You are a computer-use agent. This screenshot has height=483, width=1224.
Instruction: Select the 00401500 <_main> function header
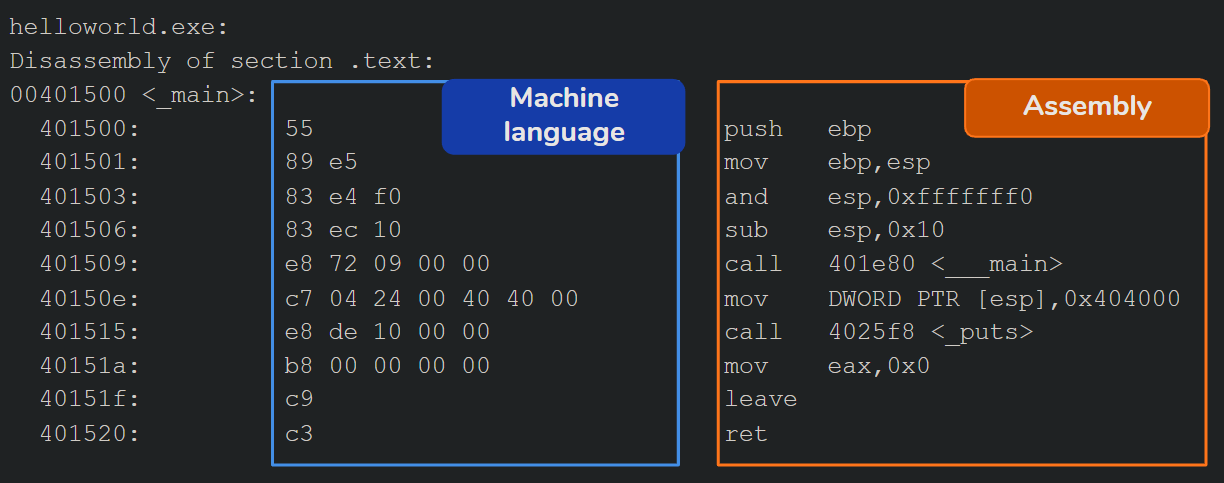coord(134,96)
